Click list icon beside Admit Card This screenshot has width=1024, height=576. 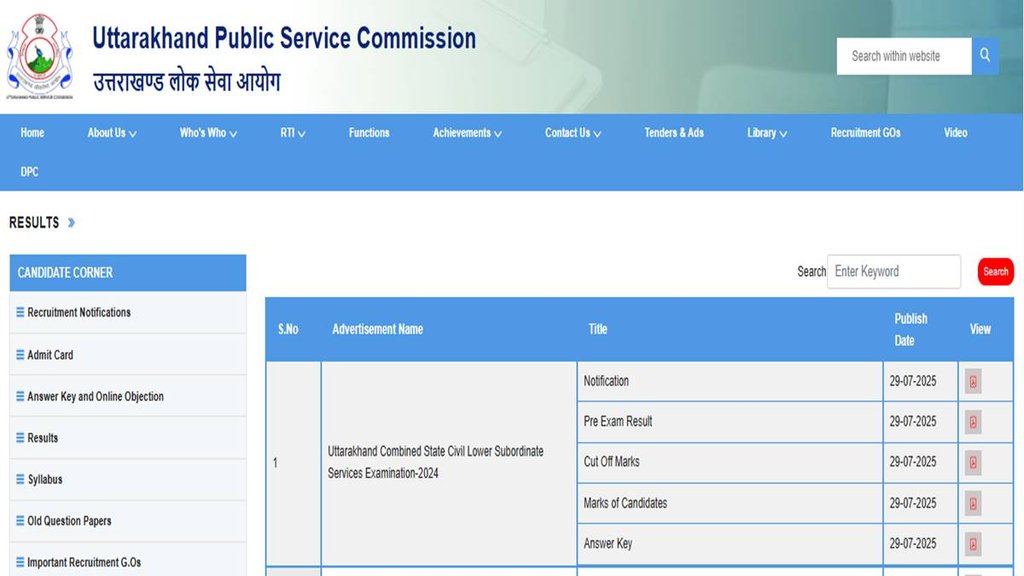[20, 355]
